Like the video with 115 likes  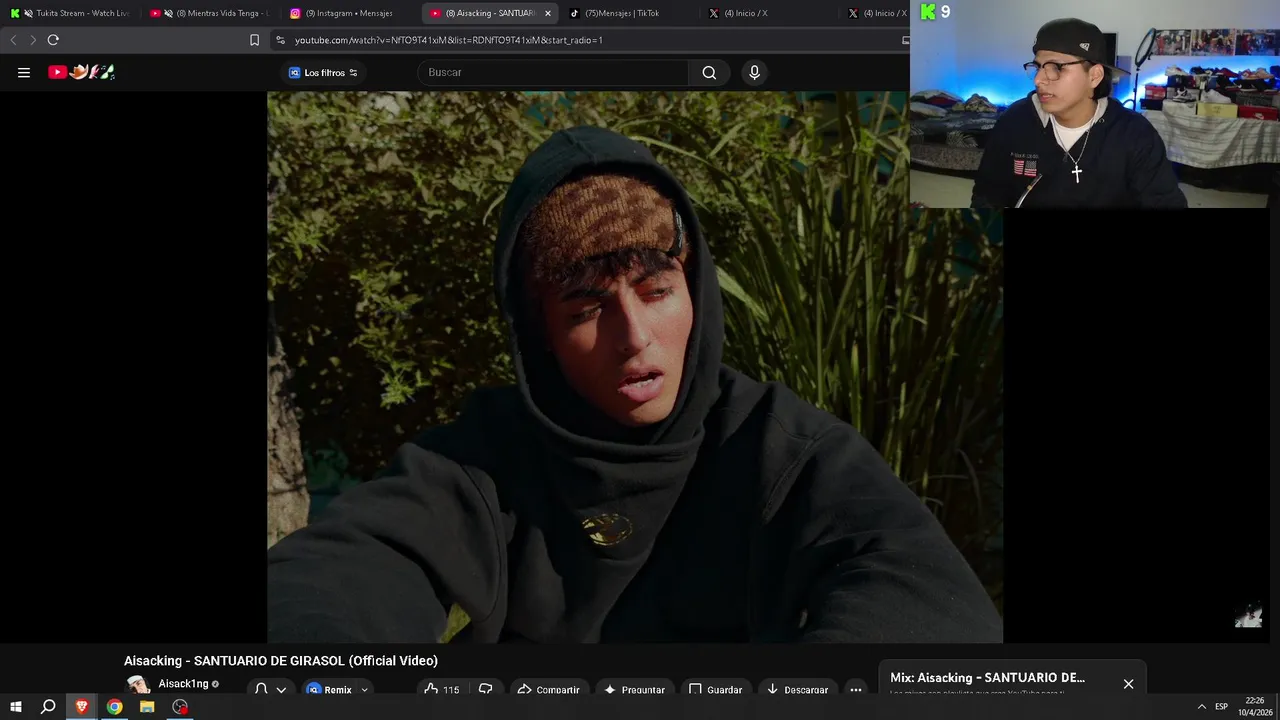coord(442,689)
